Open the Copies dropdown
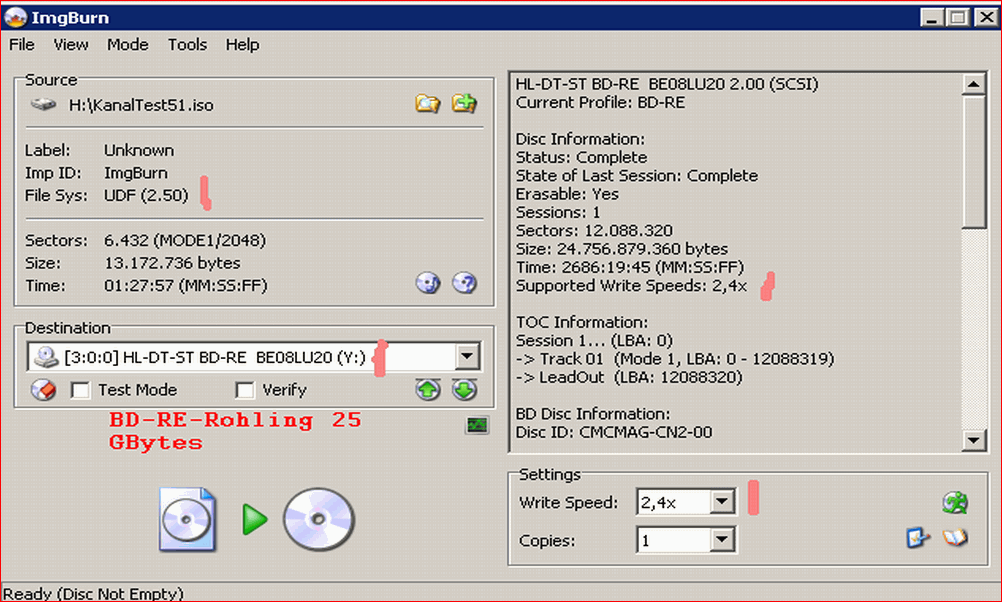 click(723, 541)
